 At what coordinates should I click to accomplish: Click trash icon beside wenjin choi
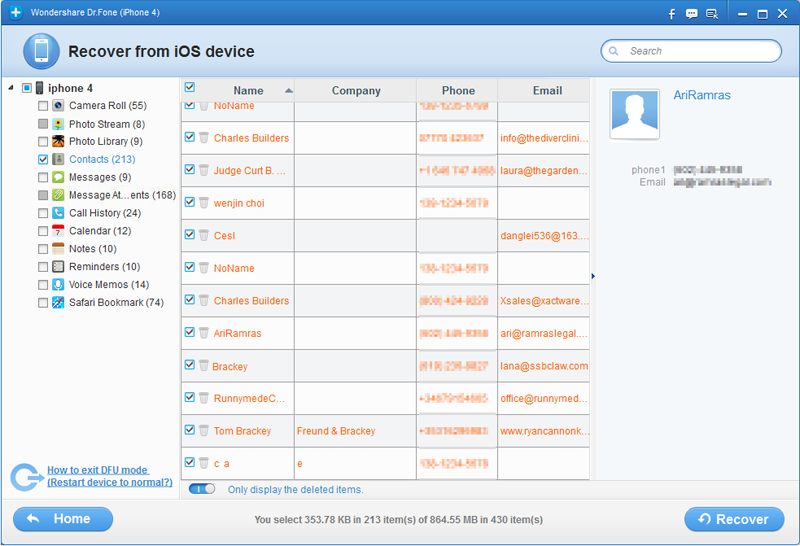coord(204,203)
